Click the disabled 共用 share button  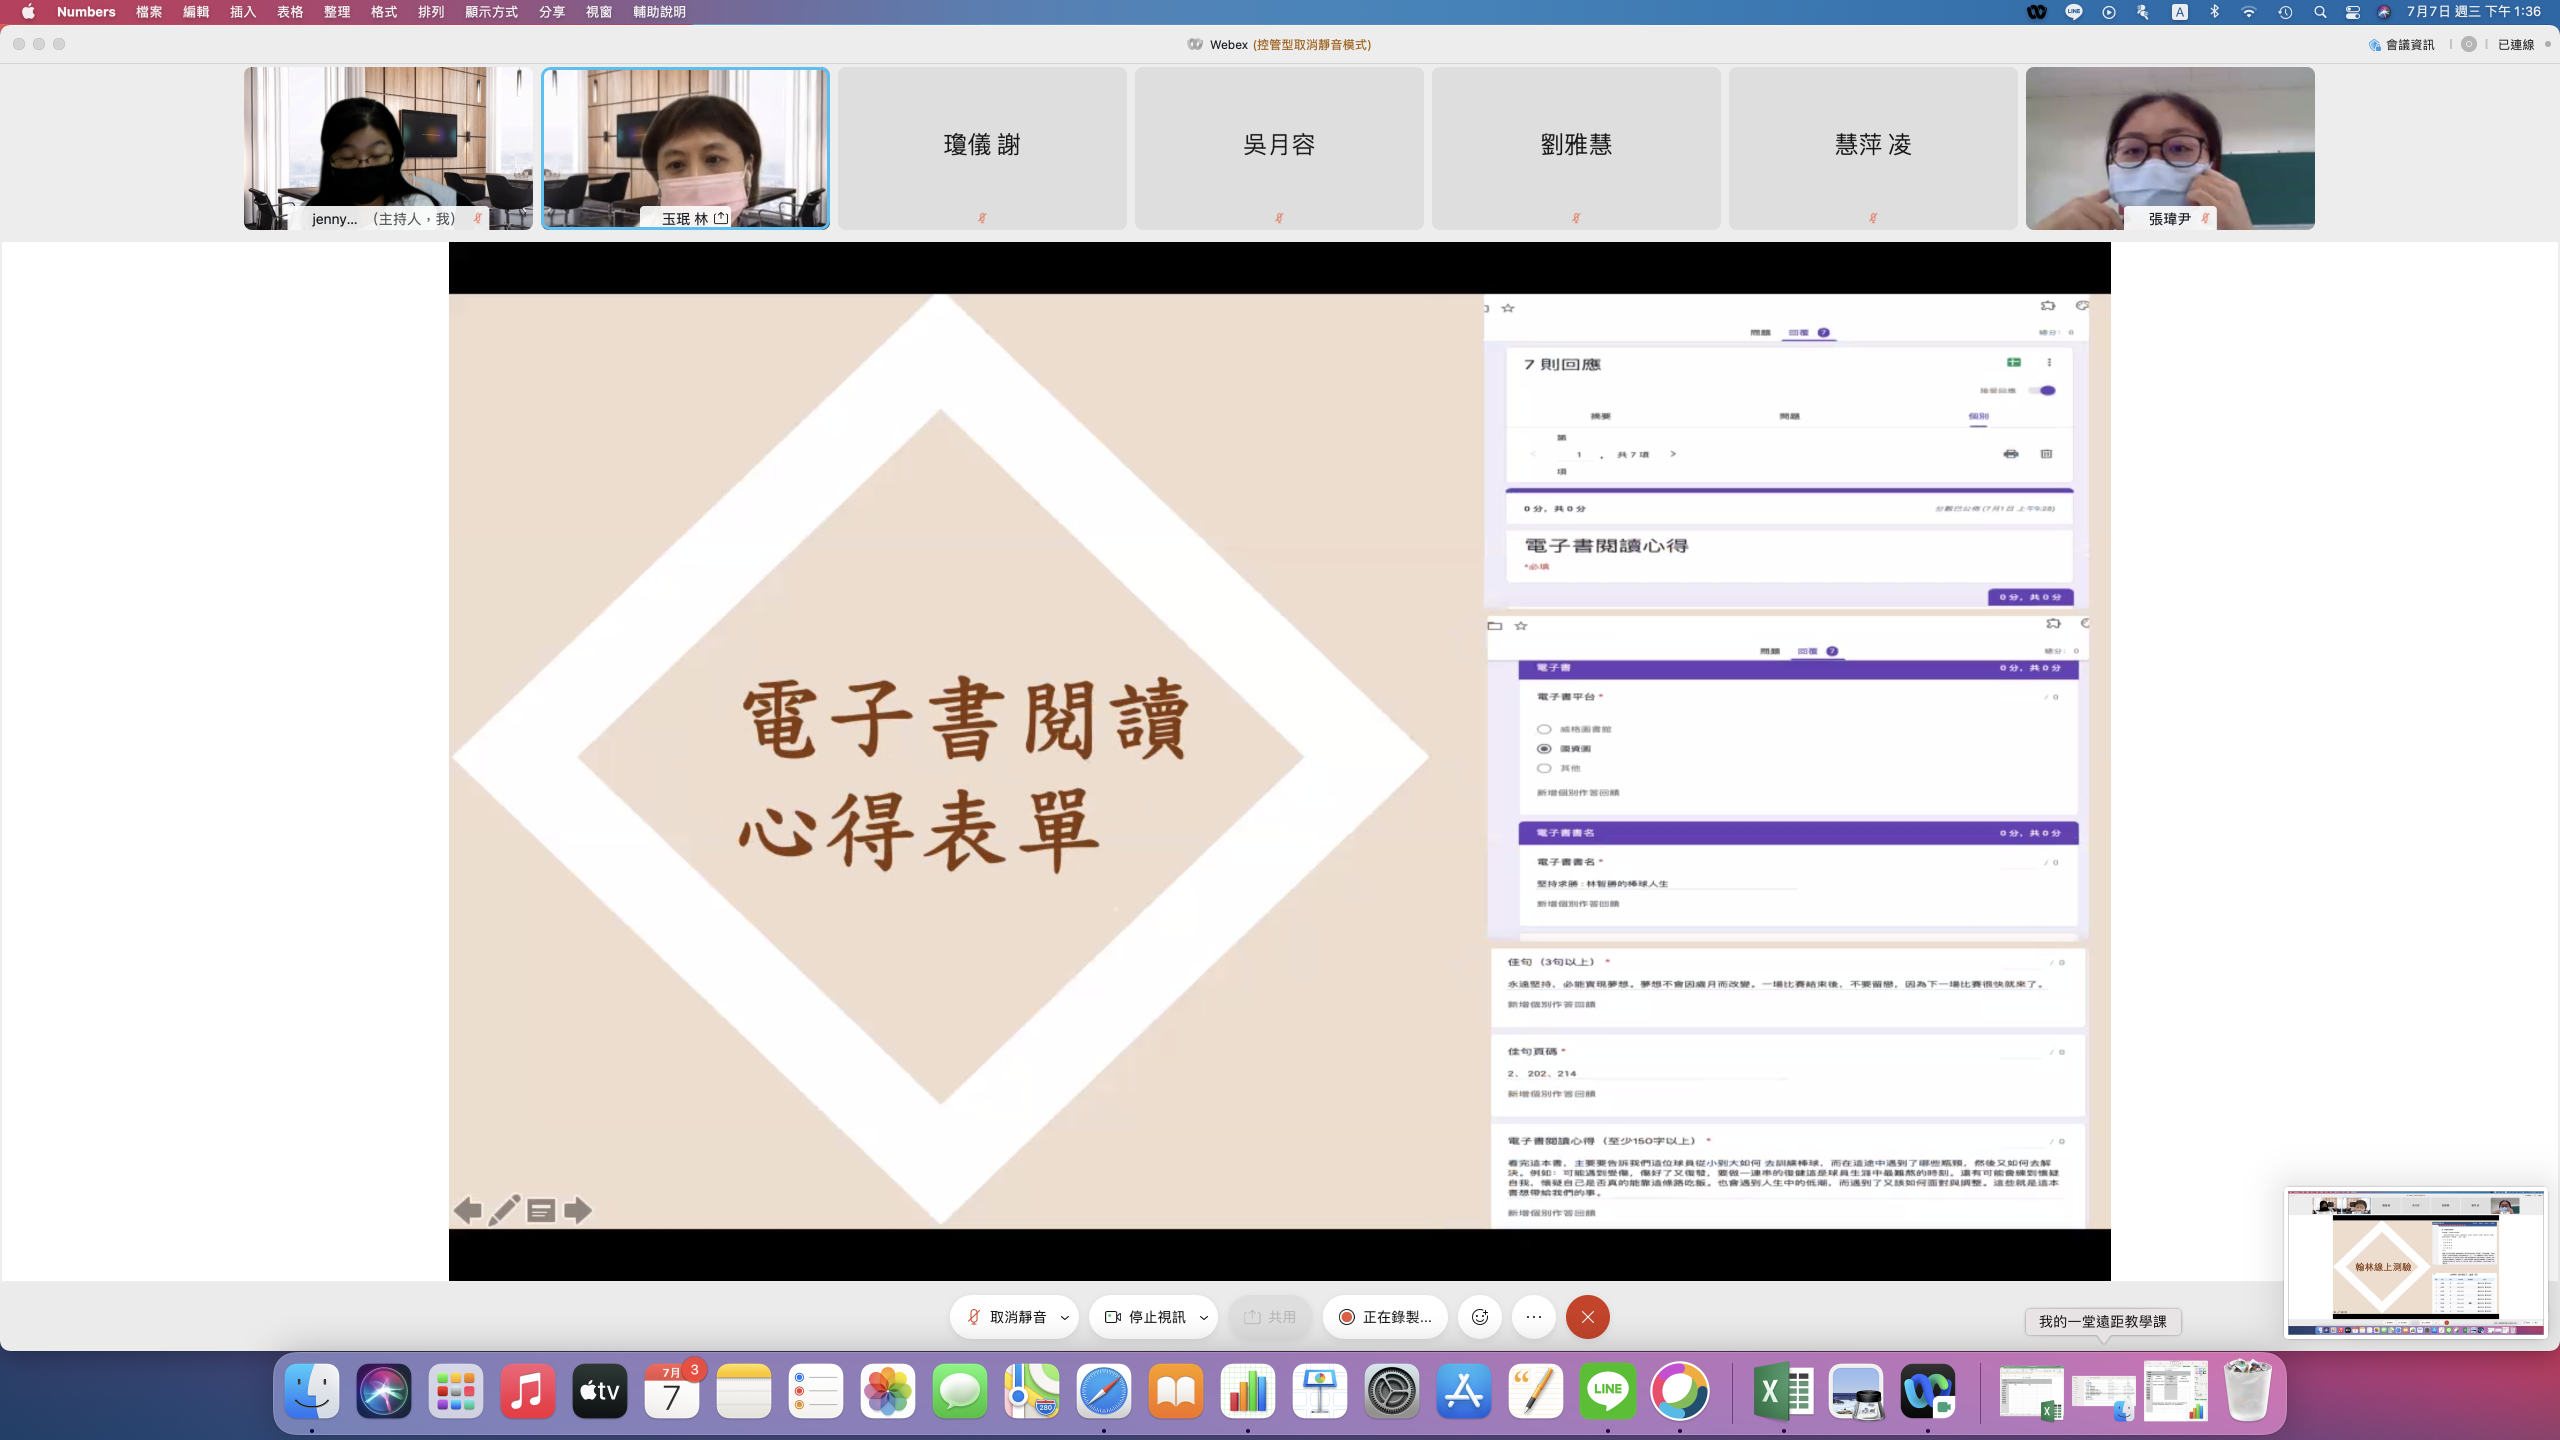(1269, 1317)
